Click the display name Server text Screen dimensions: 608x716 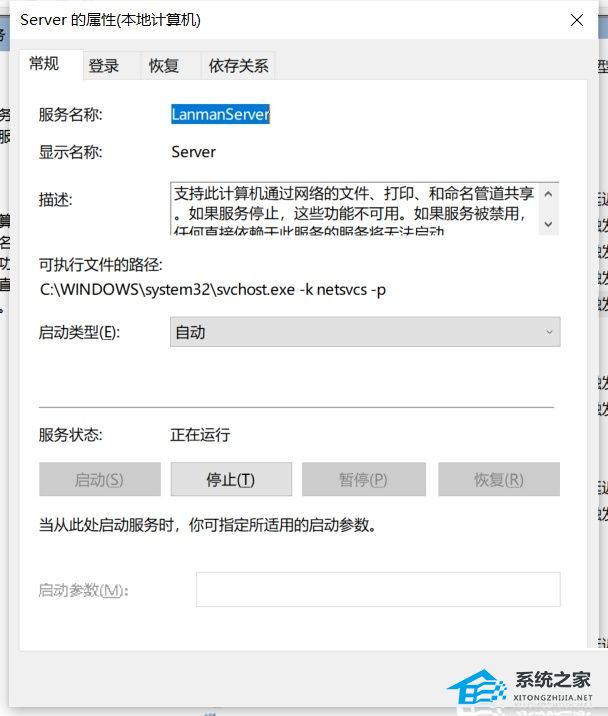194,153
